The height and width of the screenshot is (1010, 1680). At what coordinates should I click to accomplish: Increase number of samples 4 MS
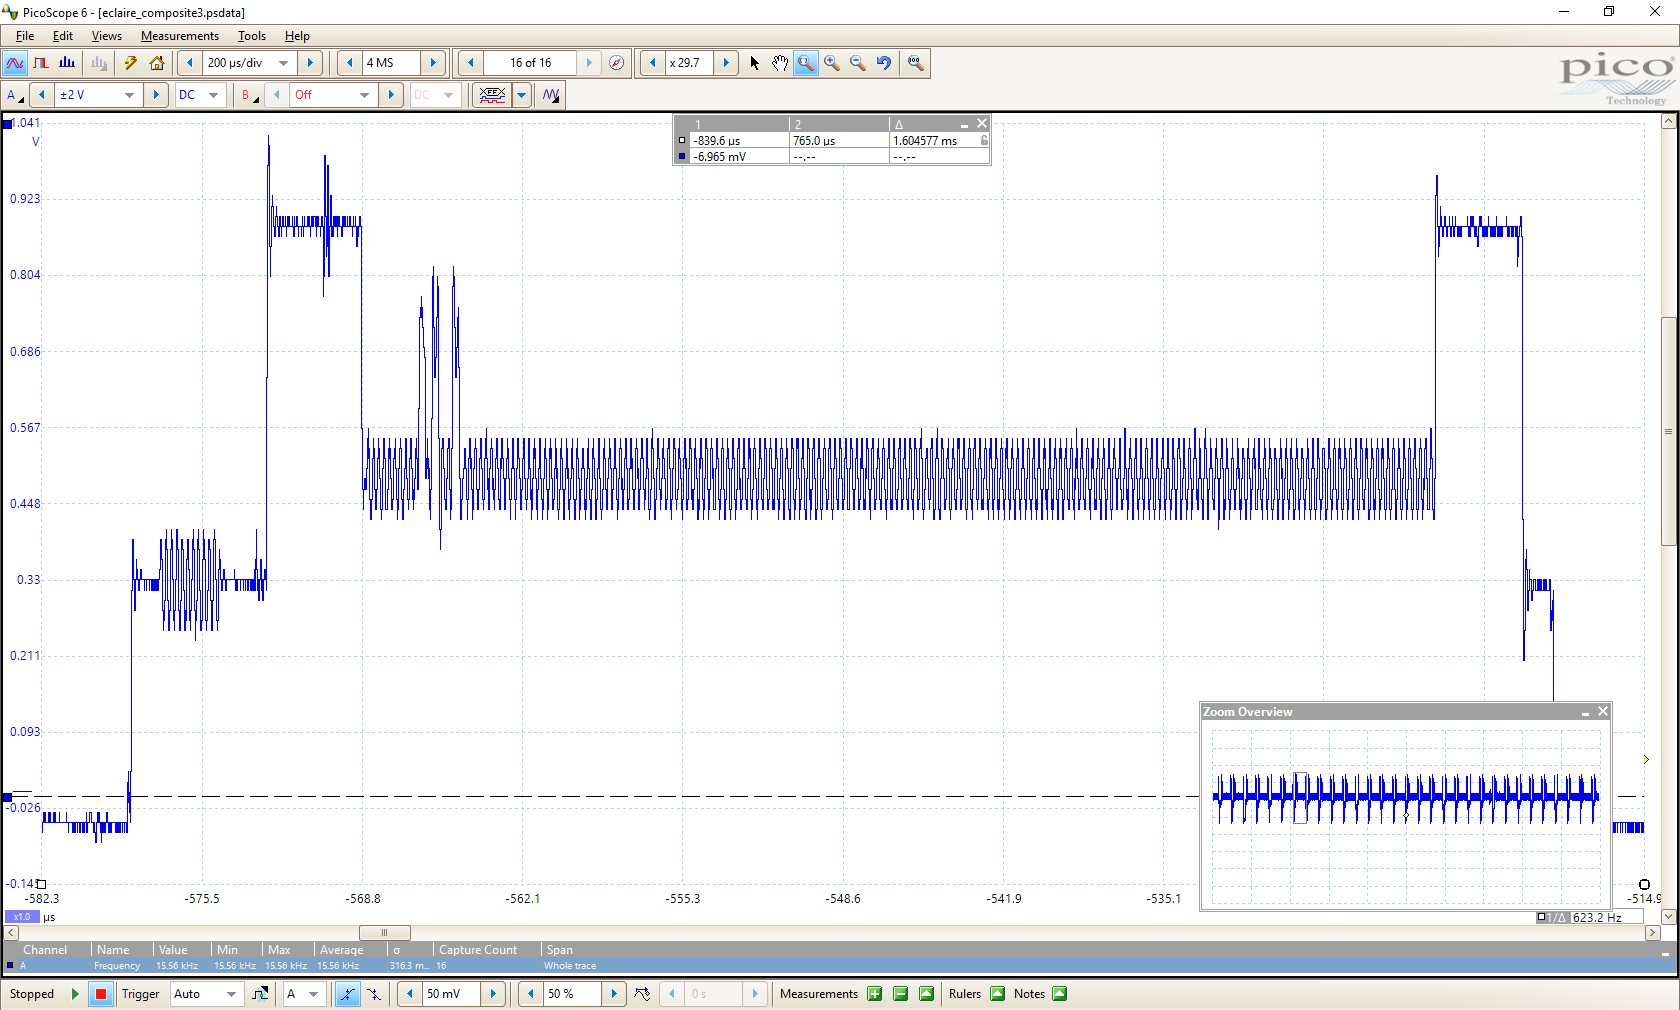pos(433,63)
